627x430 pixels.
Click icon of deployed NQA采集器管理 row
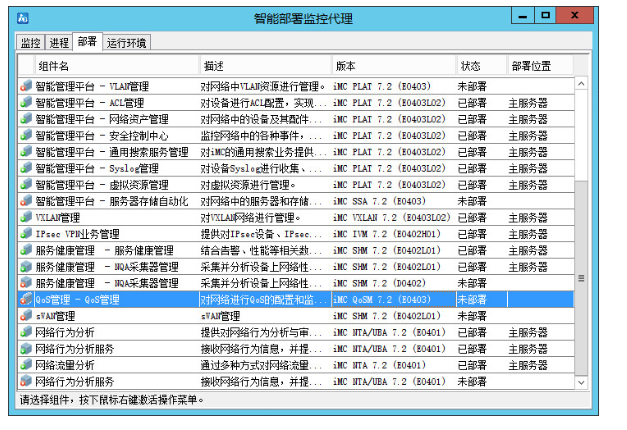click(26, 266)
